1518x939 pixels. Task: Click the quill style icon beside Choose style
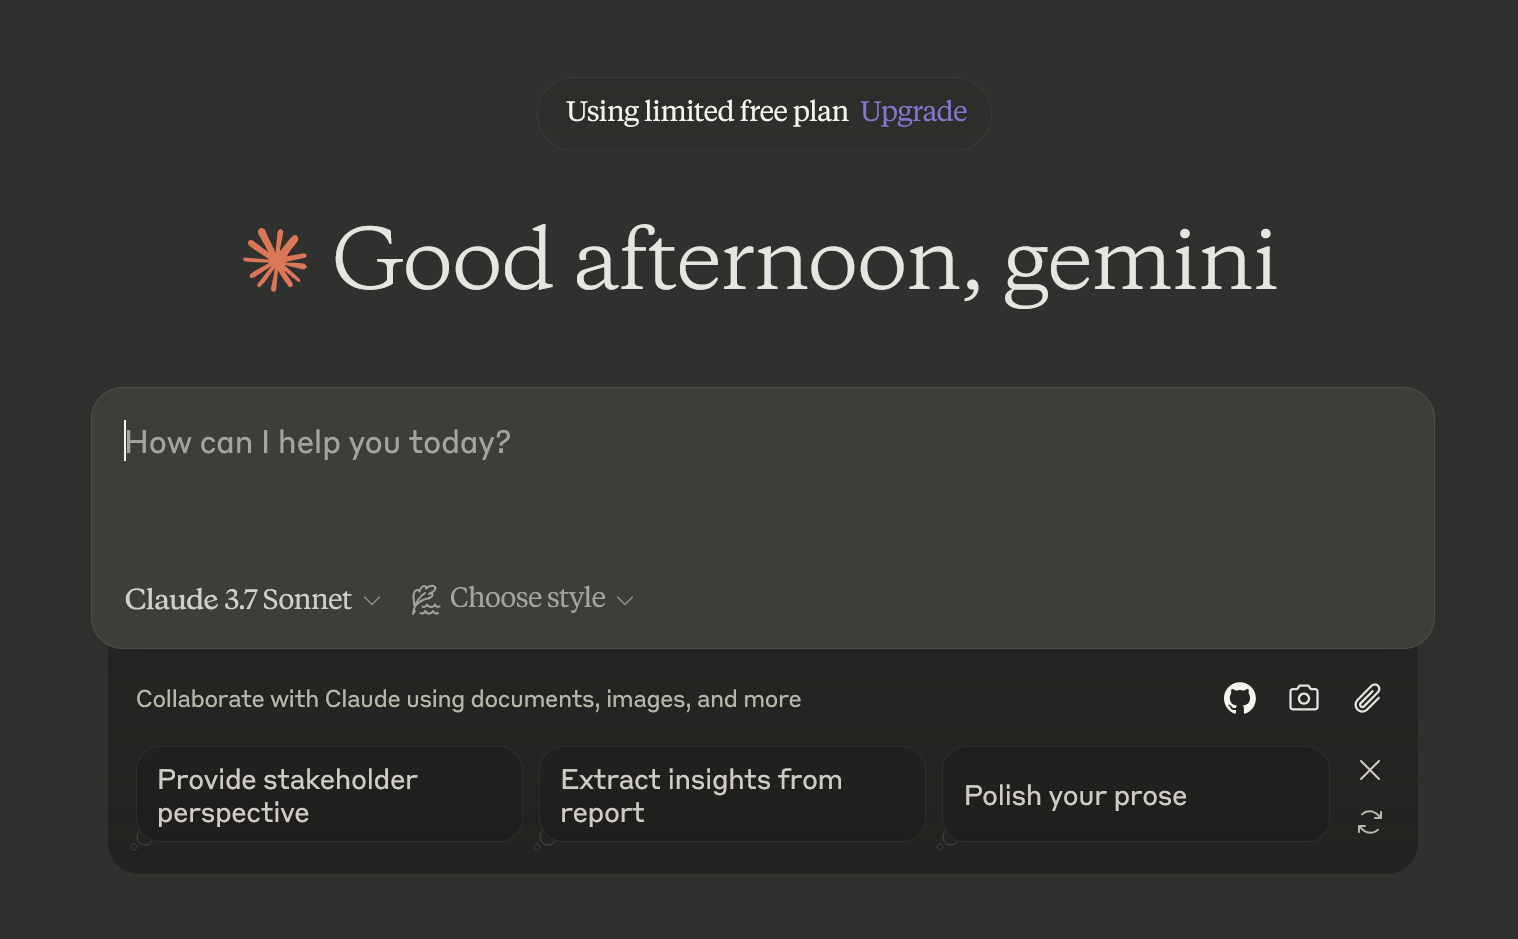425,600
